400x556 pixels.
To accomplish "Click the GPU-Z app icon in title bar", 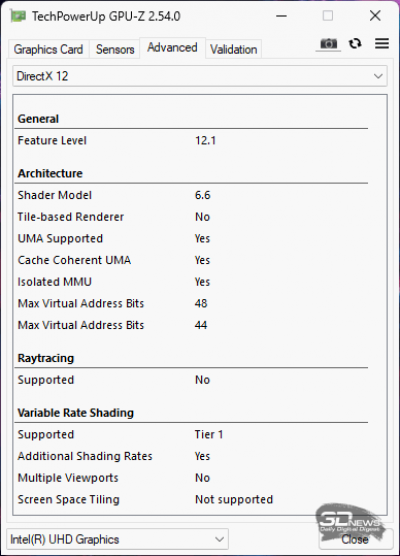I will coord(18,16).
